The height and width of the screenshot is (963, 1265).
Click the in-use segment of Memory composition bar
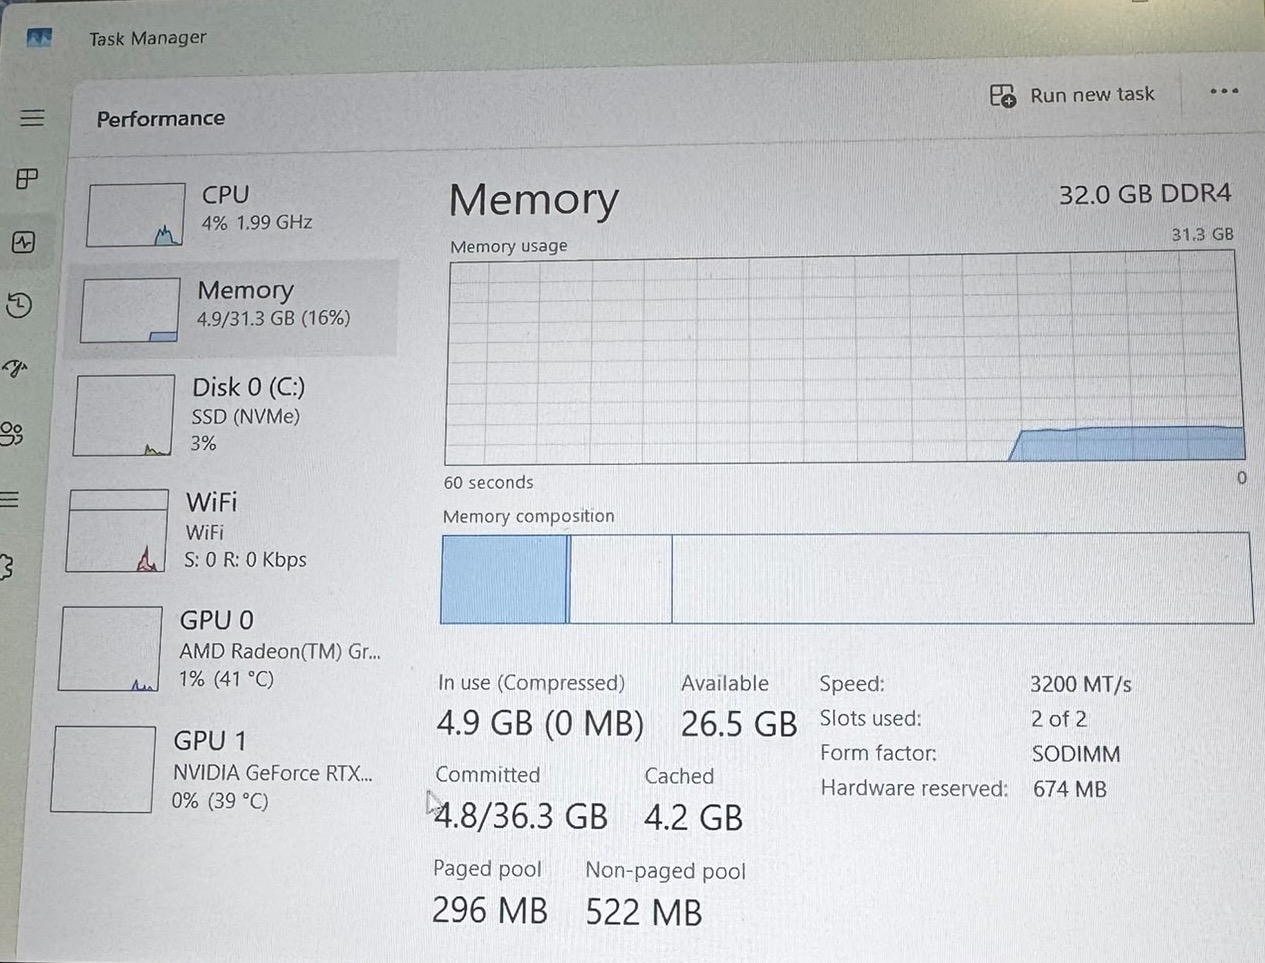(504, 579)
